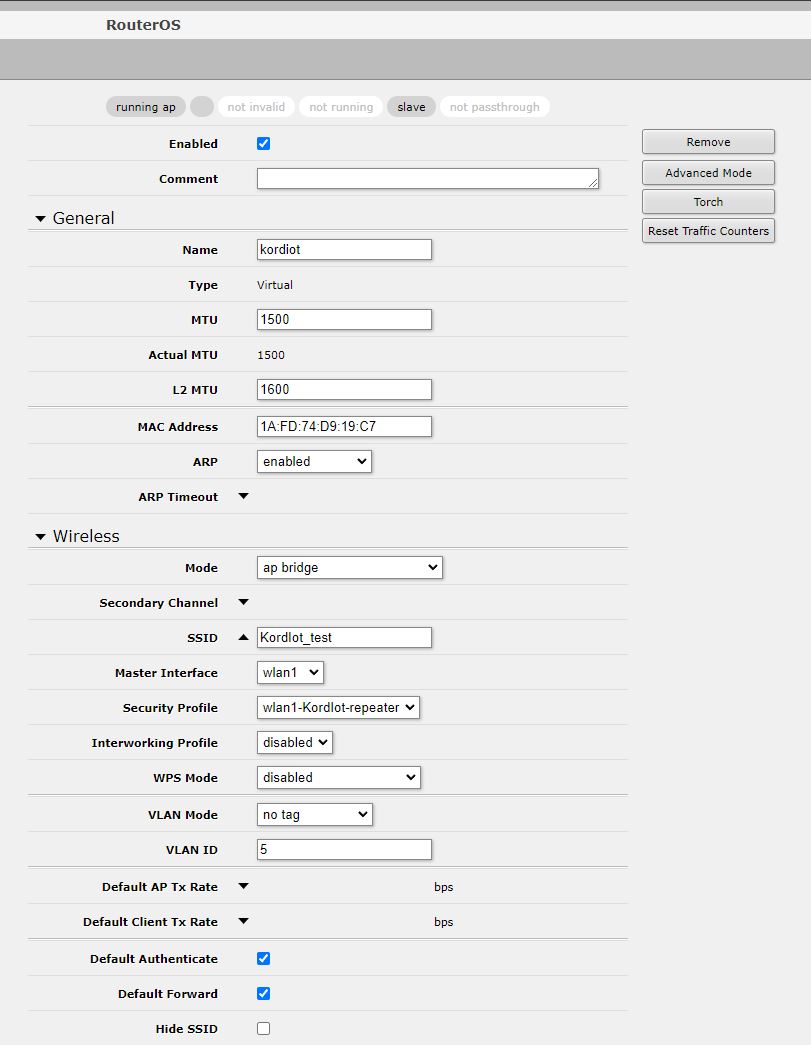Click the Remove button
Image resolution: width=811 pixels, height=1045 pixels.
[x=708, y=142]
